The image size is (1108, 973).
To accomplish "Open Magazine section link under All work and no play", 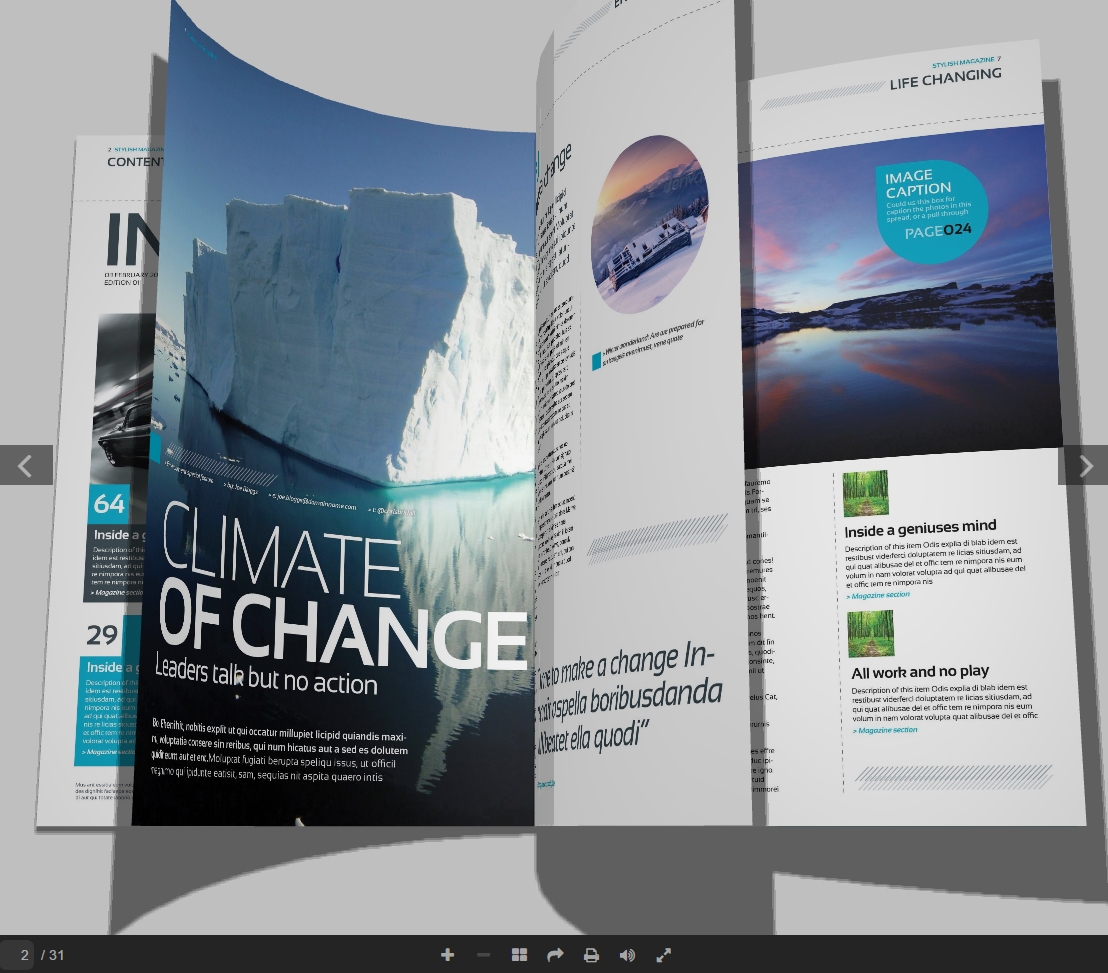I will (x=887, y=730).
